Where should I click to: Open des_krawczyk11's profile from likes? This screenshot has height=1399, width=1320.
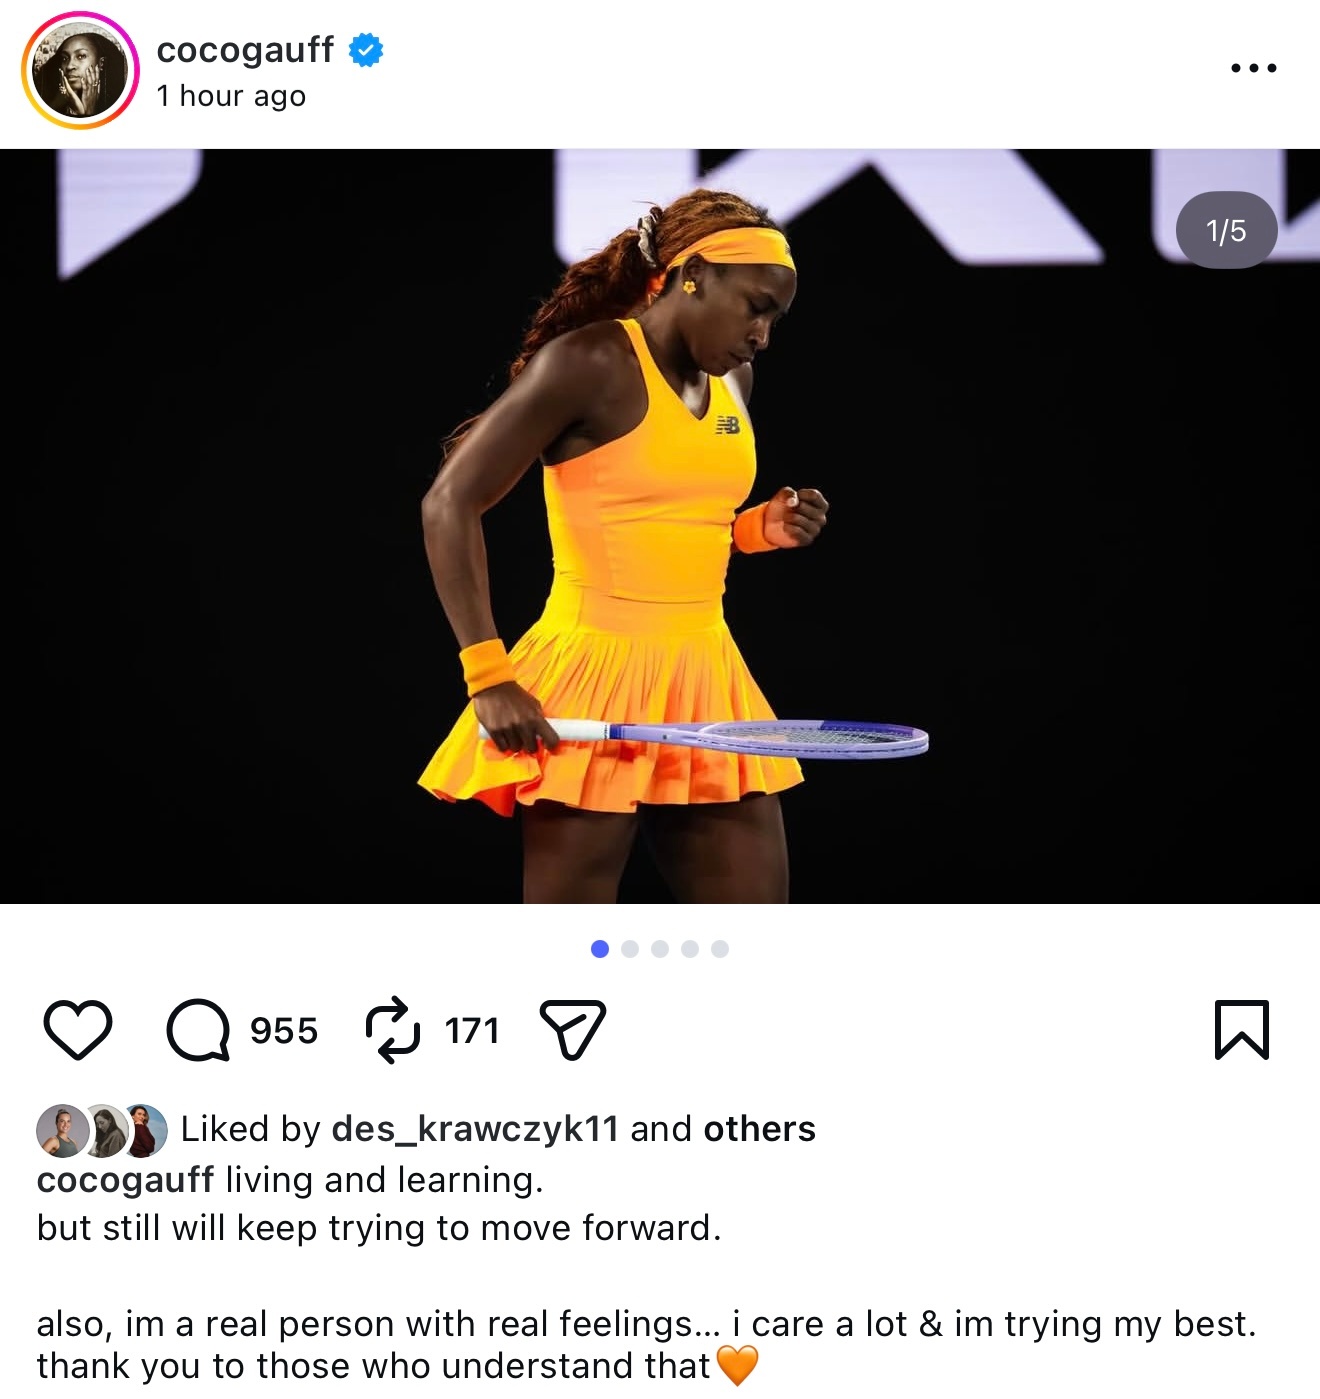coord(475,1129)
